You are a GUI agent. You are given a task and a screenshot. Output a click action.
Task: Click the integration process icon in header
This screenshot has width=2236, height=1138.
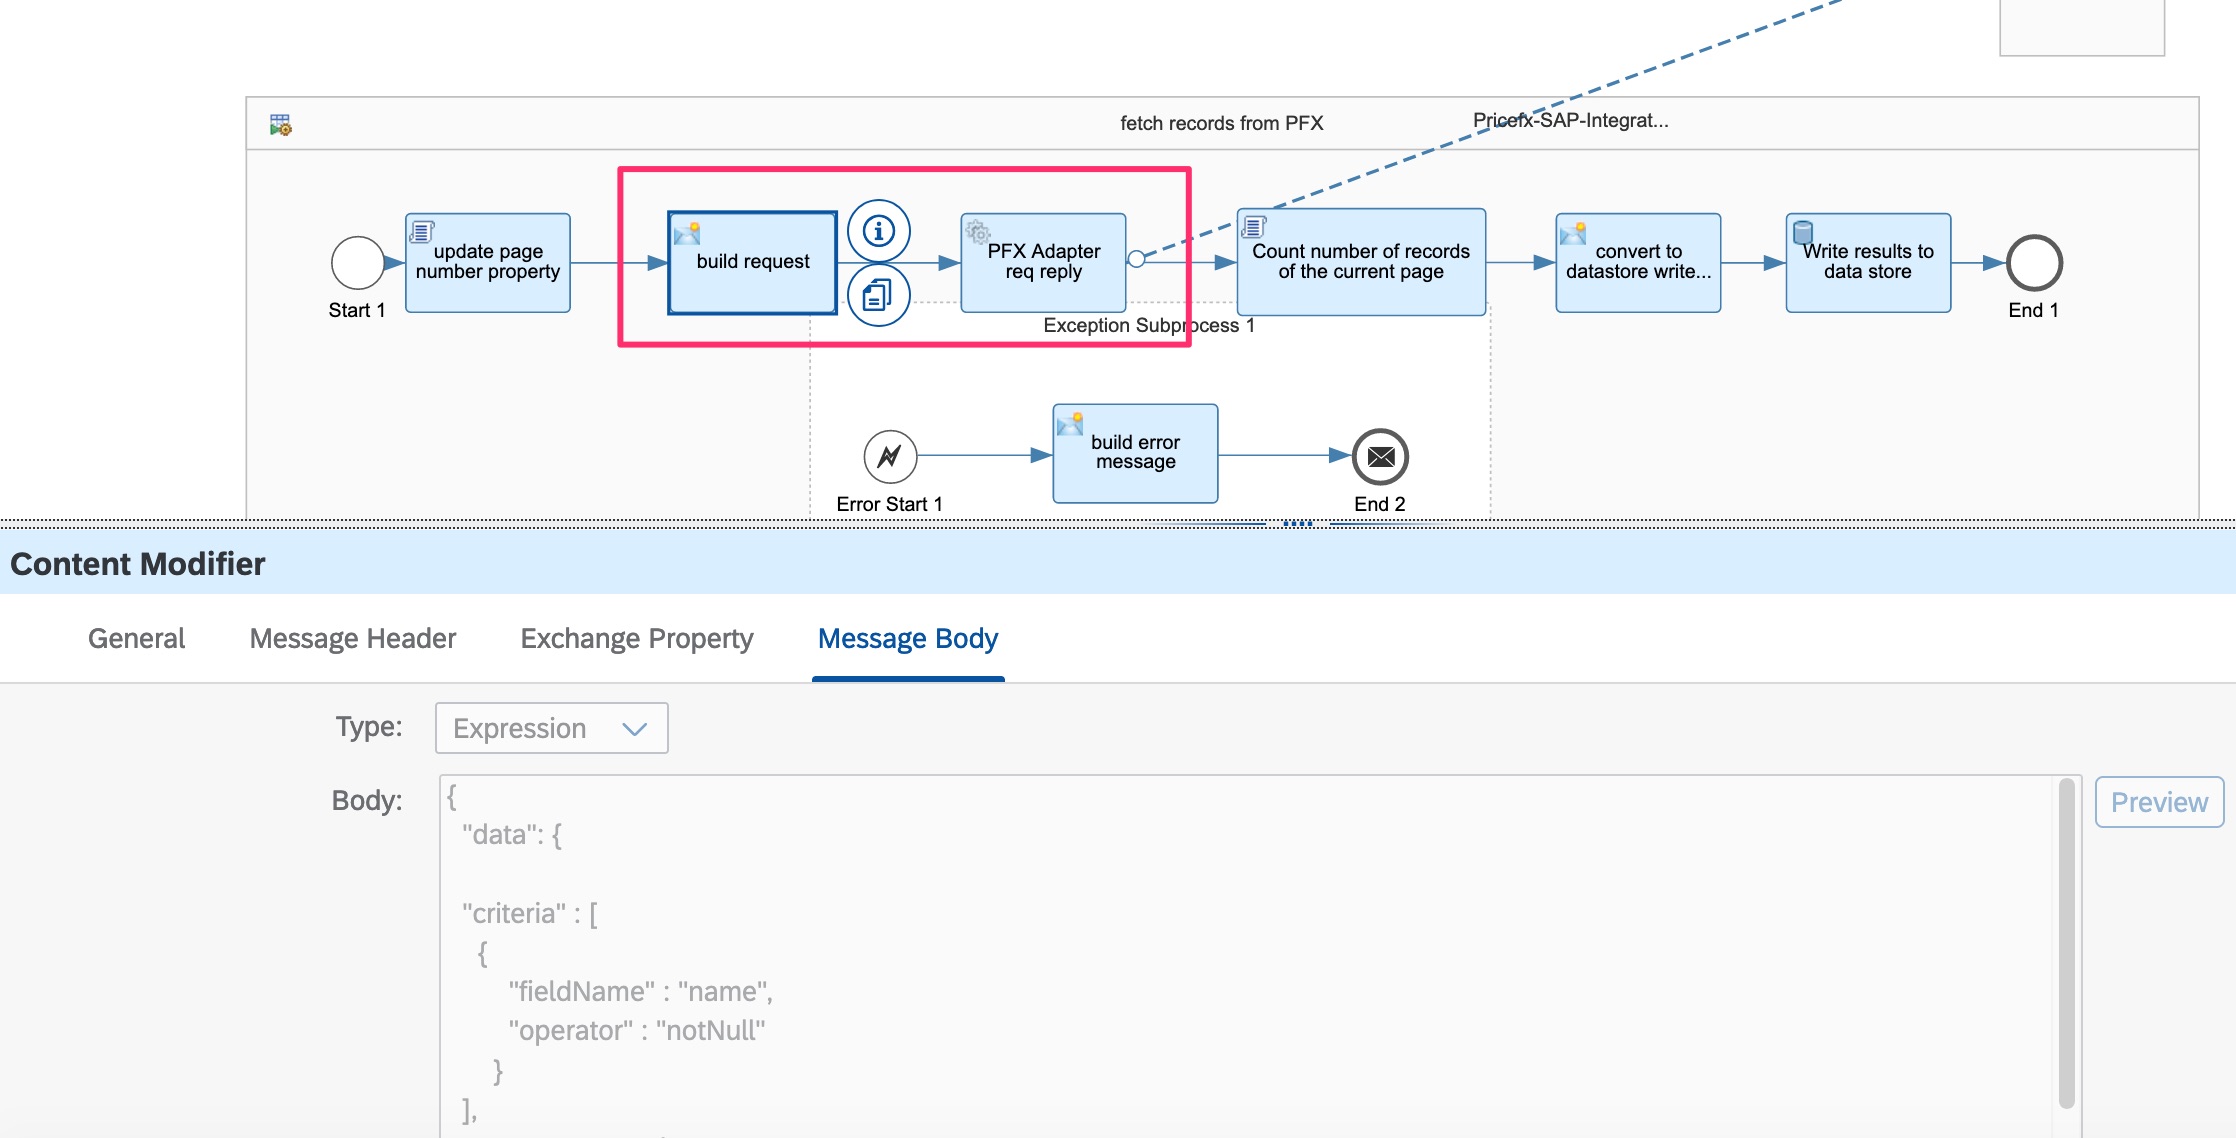pyautogui.click(x=280, y=125)
